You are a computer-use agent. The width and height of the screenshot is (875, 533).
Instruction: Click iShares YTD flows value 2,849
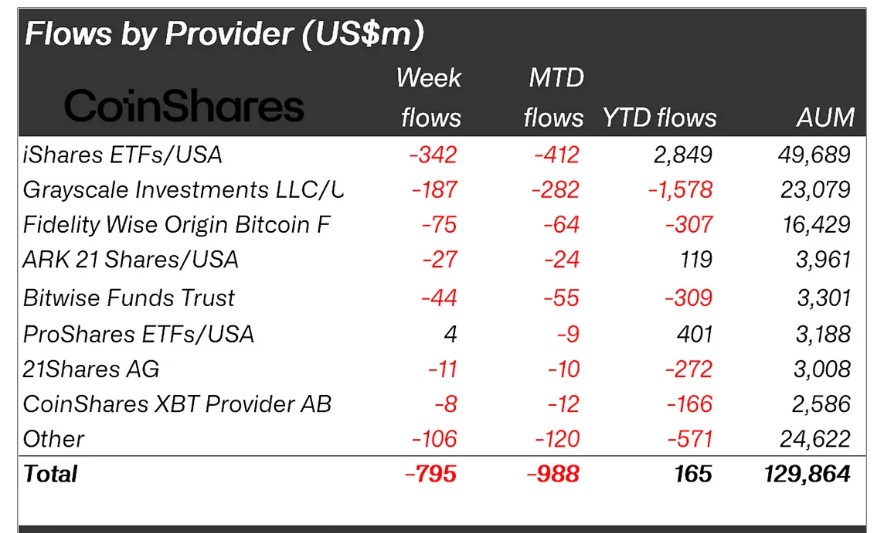[x=683, y=155]
